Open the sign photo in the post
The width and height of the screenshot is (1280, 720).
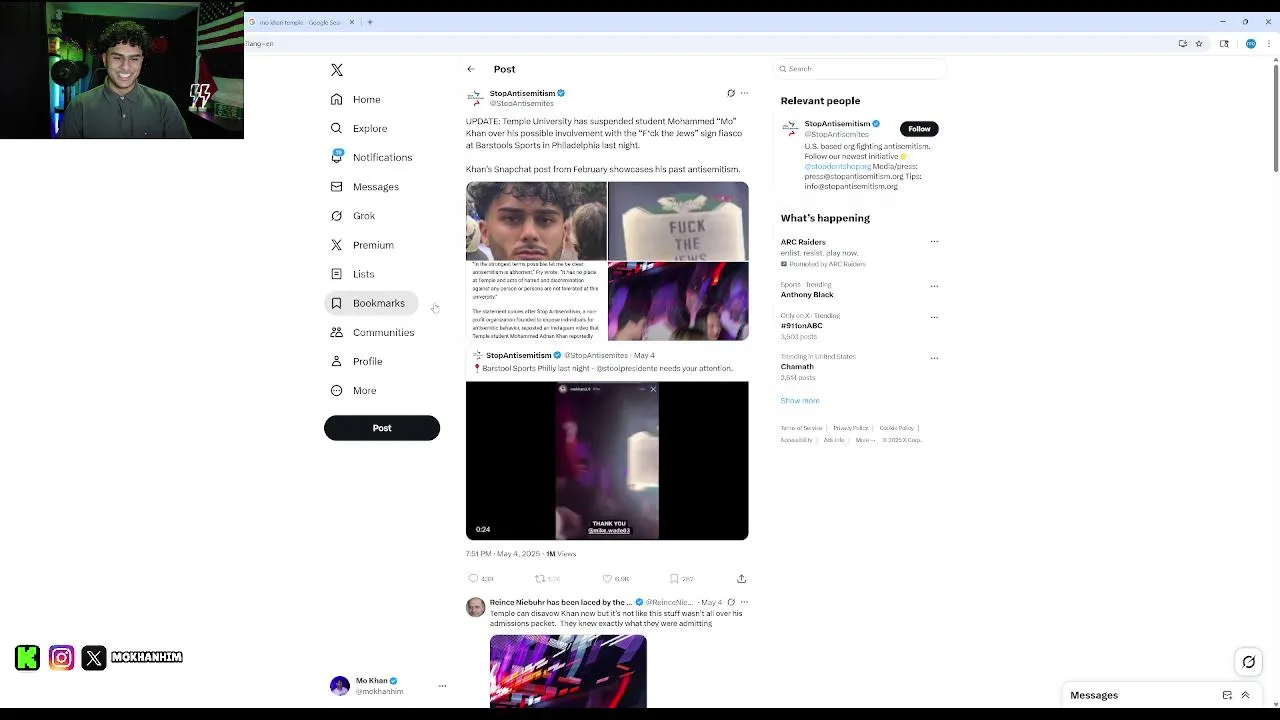tap(678, 221)
